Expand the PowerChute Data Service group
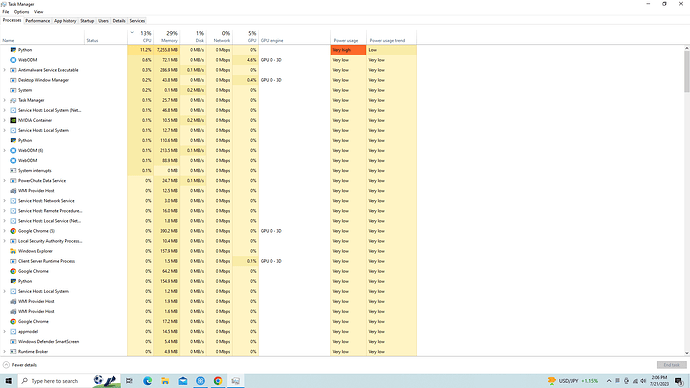Viewport: 690px width, 388px height. (4, 181)
